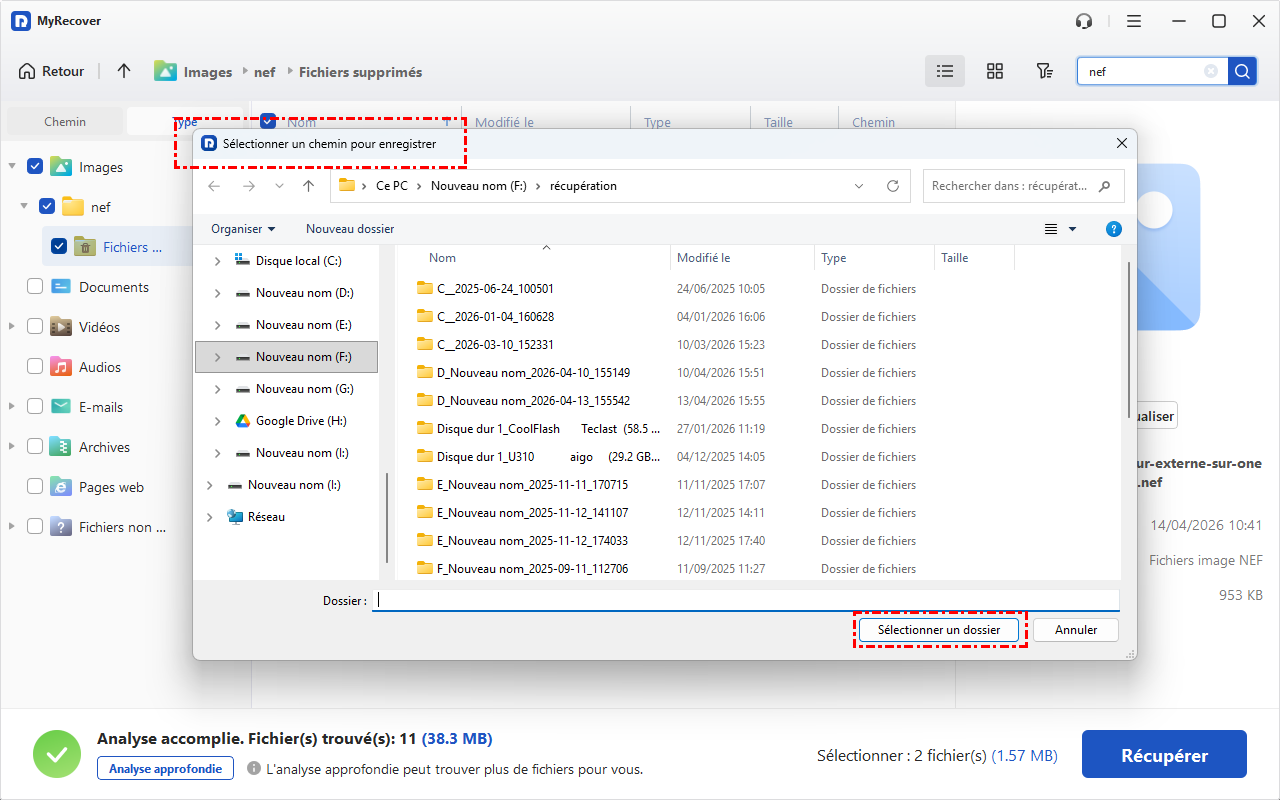The width and height of the screenshot is (1280, 800).
Task: Enable the Audios checkbox
Action: point(35,367)
